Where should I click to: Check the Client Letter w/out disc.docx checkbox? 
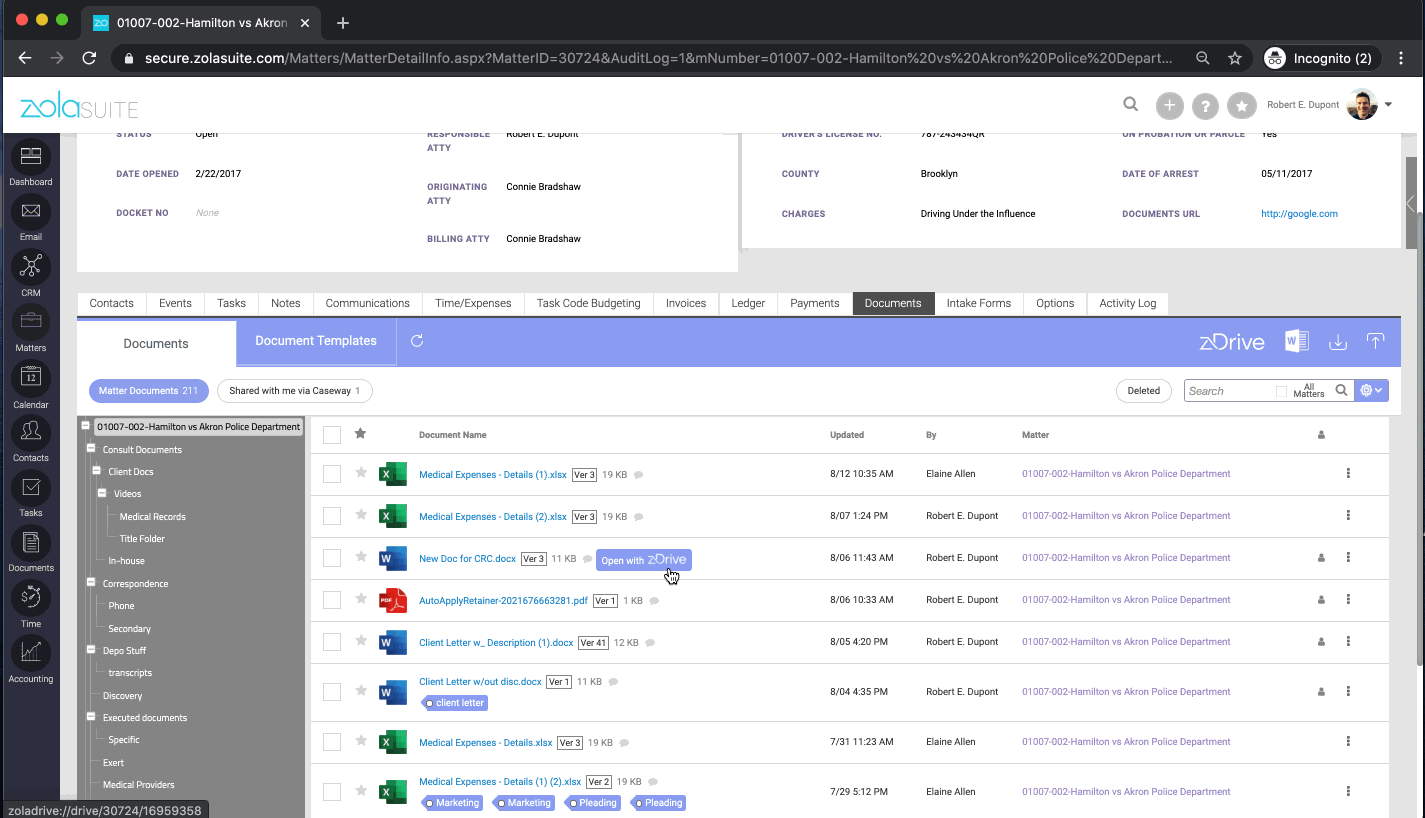click(x=332, y=692)
